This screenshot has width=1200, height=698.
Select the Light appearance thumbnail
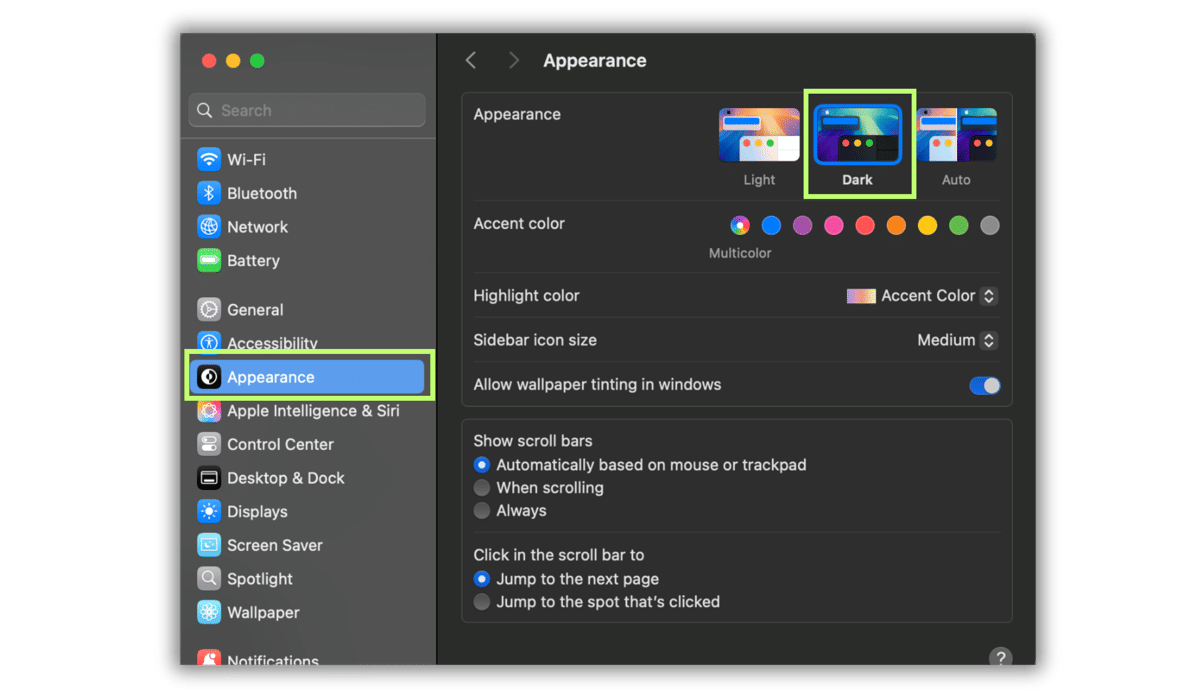pos(759,135)
